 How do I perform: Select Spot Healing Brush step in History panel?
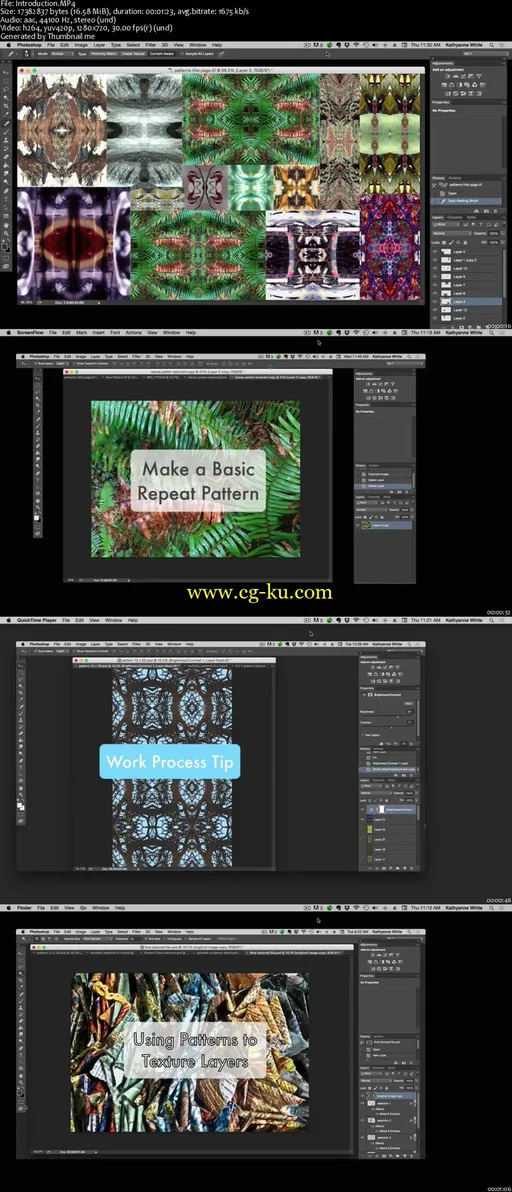tap(466, 201)
